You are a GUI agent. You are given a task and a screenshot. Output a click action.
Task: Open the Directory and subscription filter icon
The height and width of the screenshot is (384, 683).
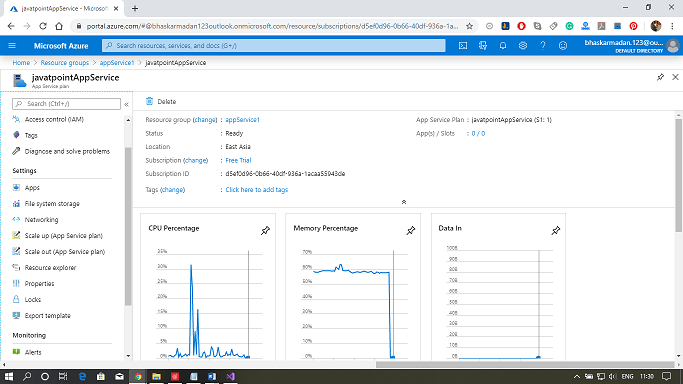tap(483, 45)
